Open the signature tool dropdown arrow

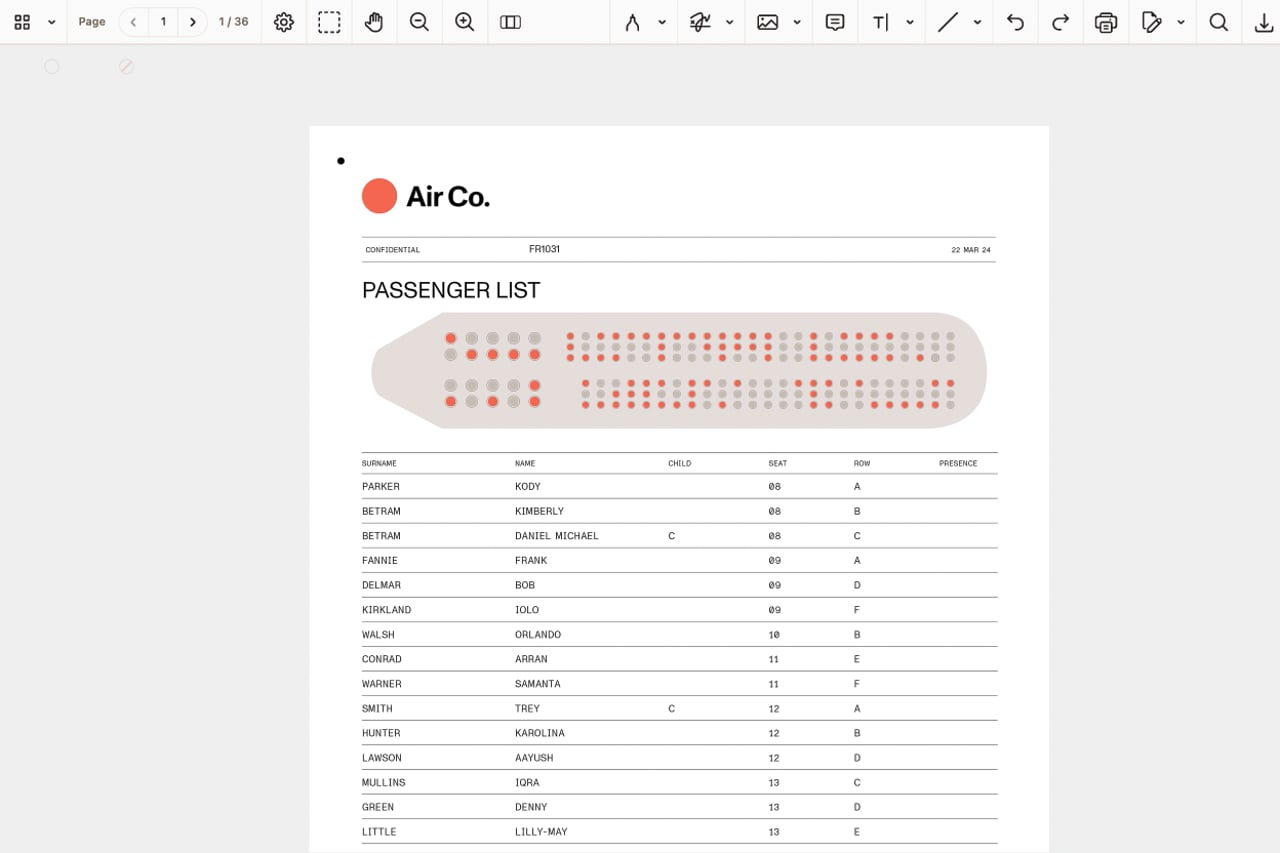click(x=729, y=22)
